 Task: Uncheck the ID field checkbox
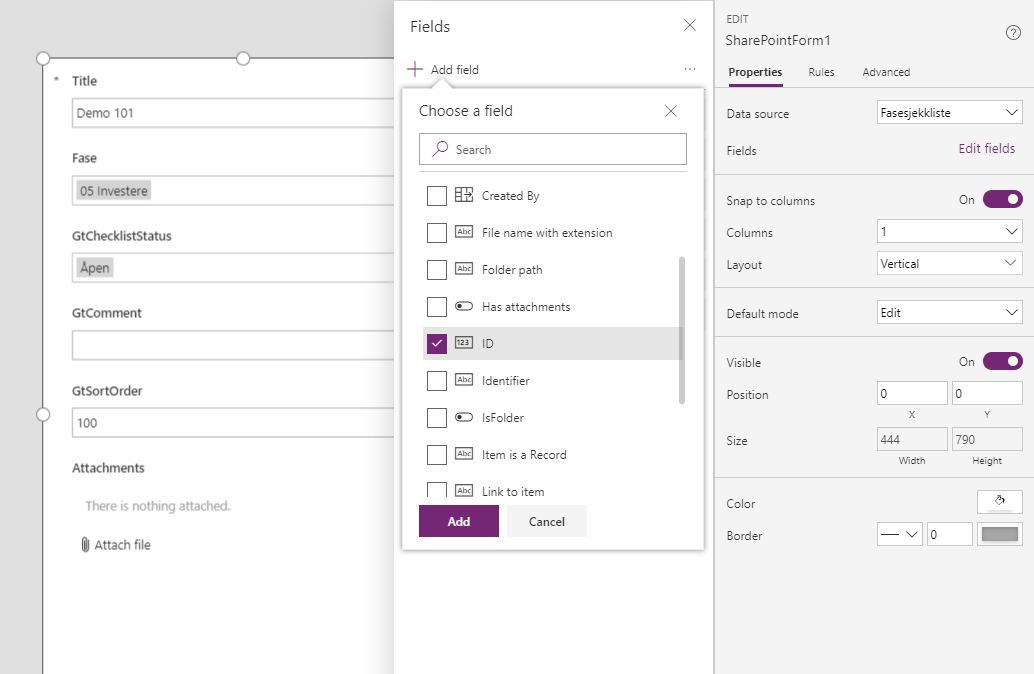click(x=437, y=344)
